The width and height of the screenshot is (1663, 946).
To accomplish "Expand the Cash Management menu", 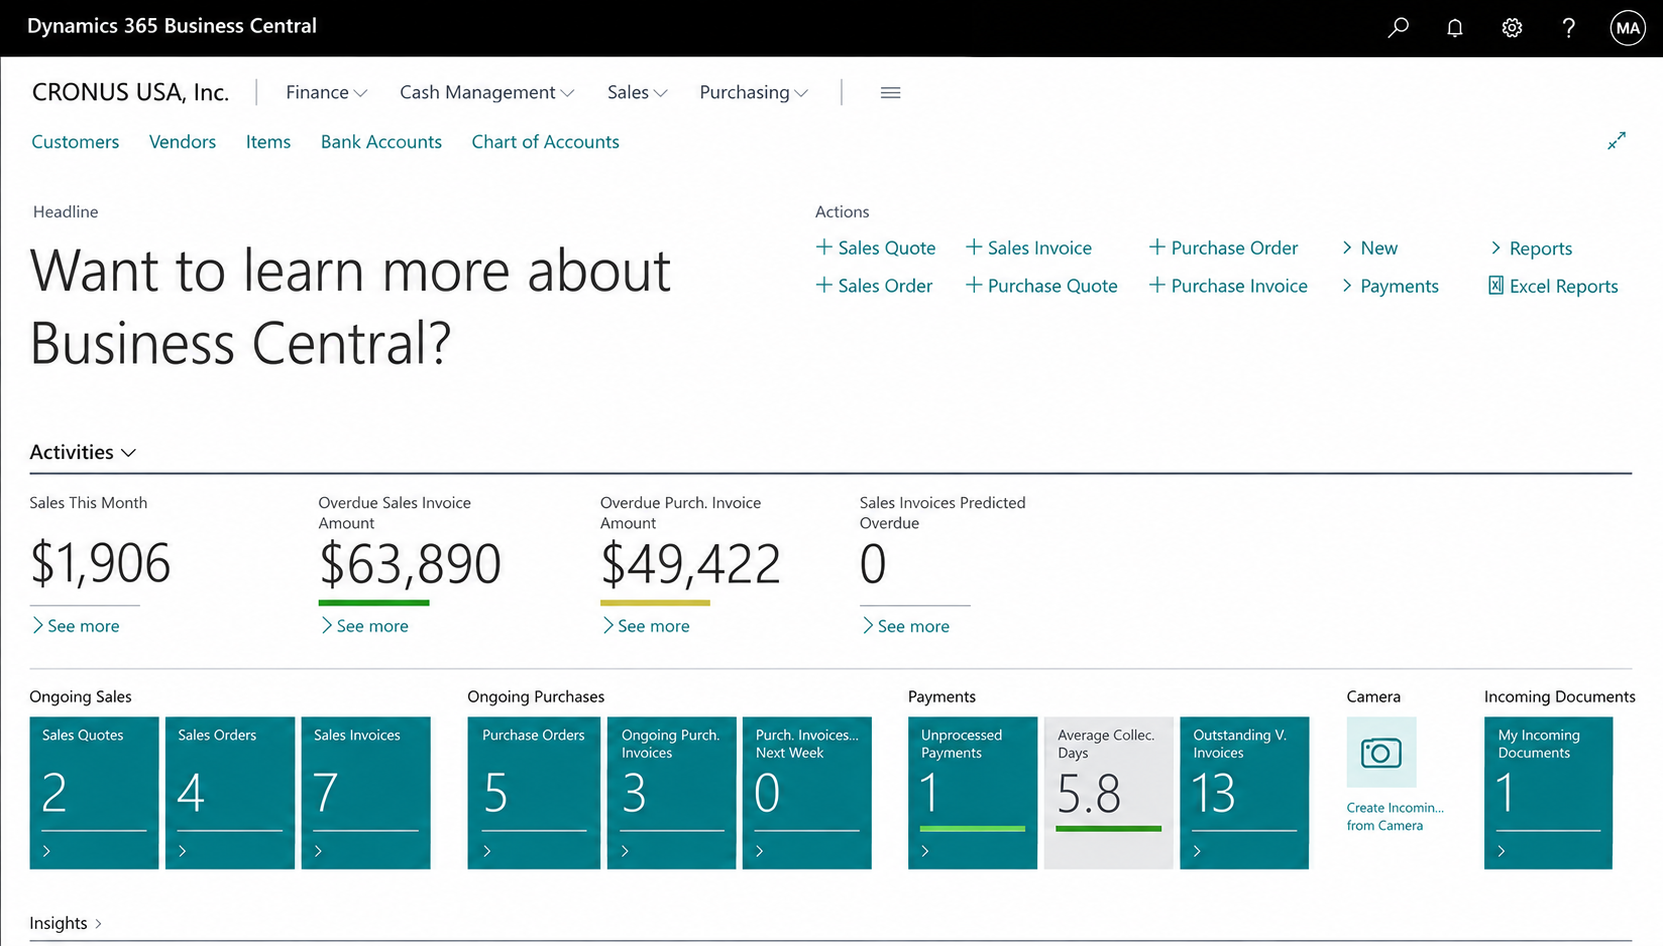I will click(x=487, y=92).
